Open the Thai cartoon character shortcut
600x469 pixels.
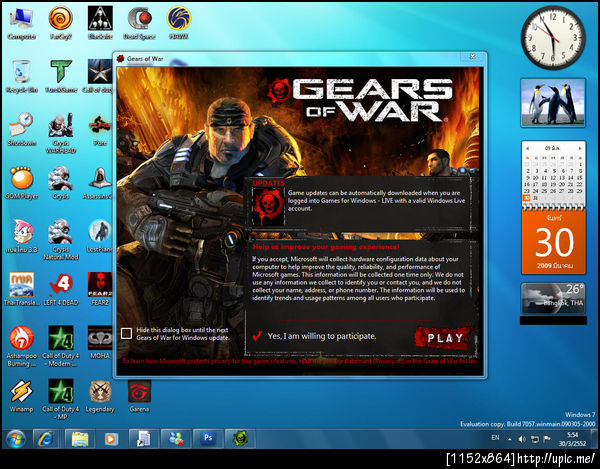21,236
